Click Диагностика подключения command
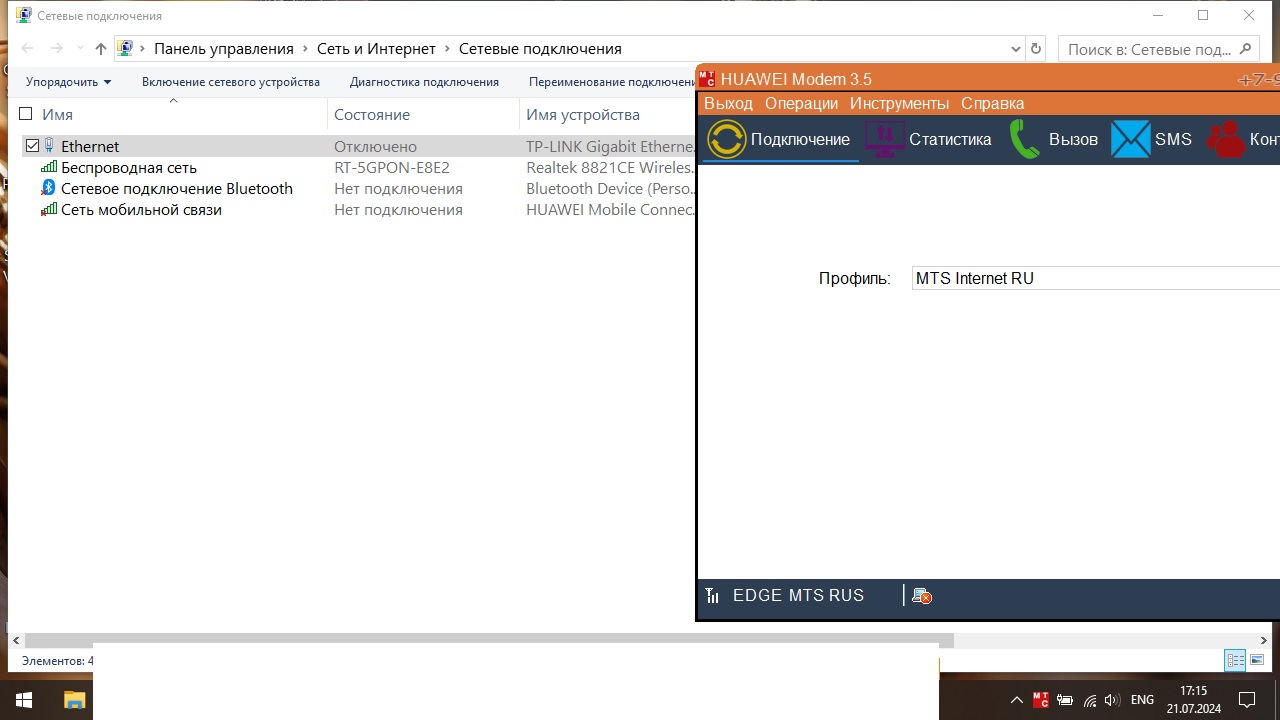Image resolution: width=1280 pixels, height=720 pixels. (x=424, y=82)
